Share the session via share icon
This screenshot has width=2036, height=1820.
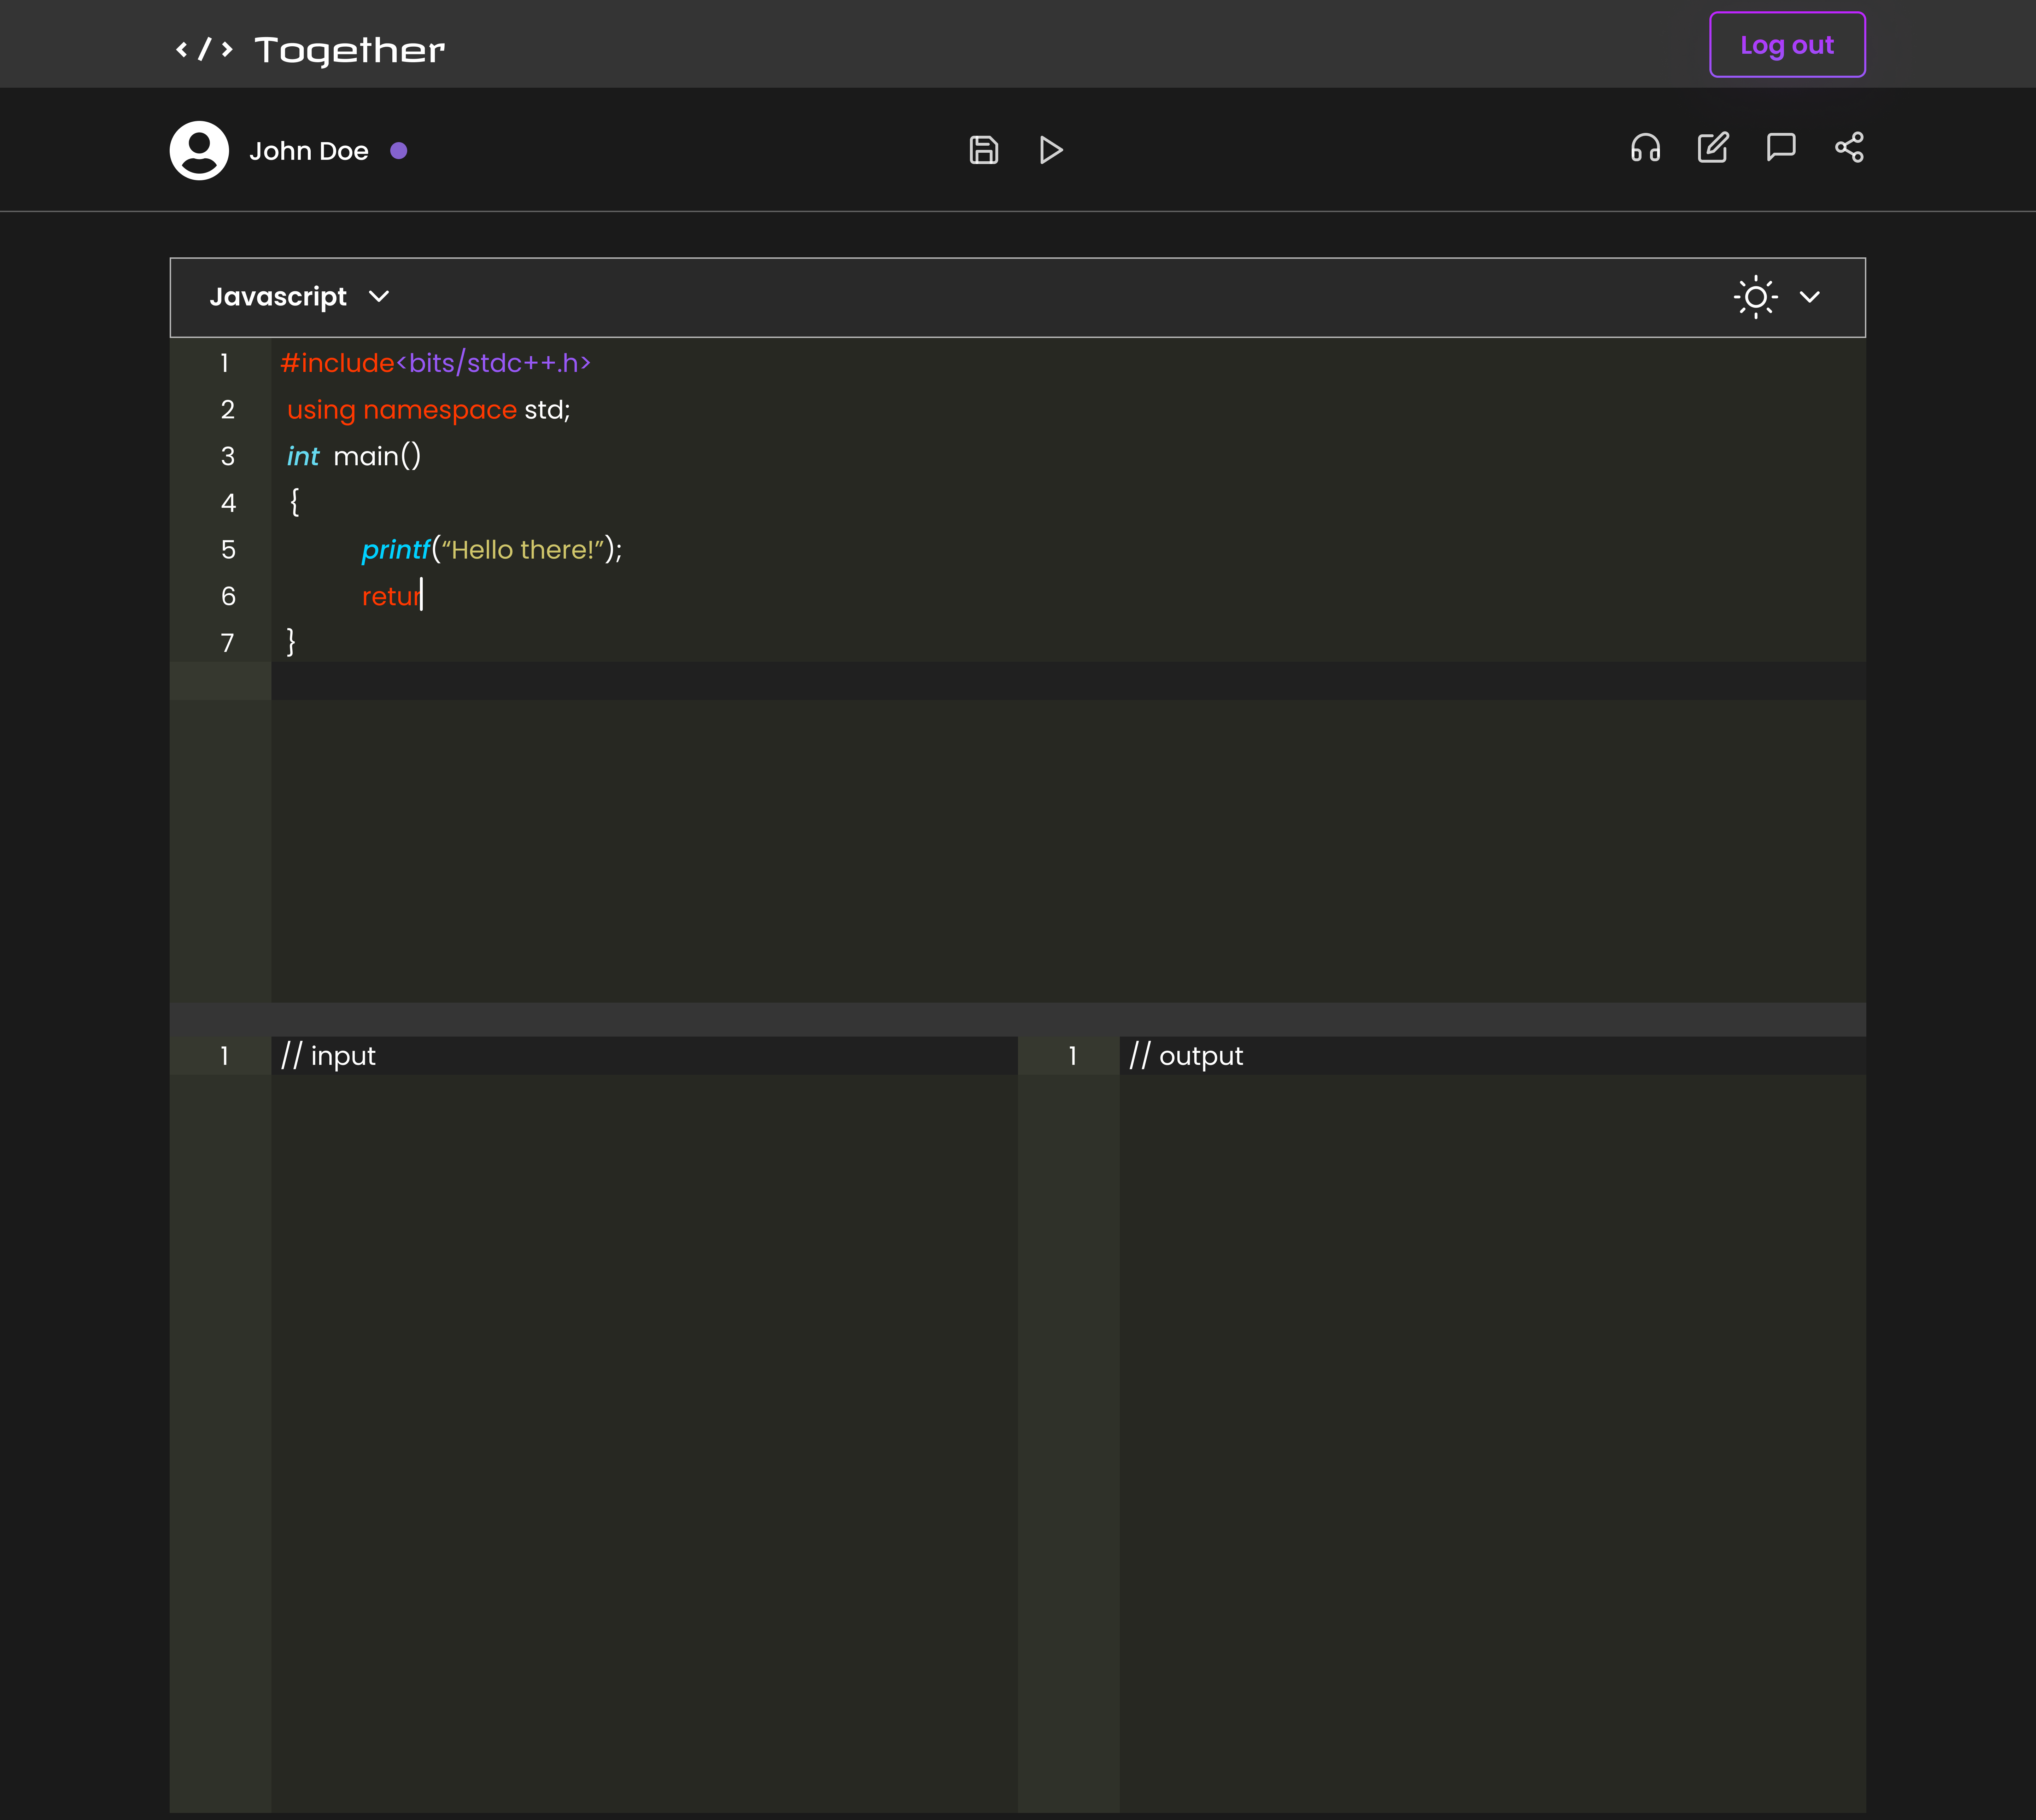tap(1849, 148)
